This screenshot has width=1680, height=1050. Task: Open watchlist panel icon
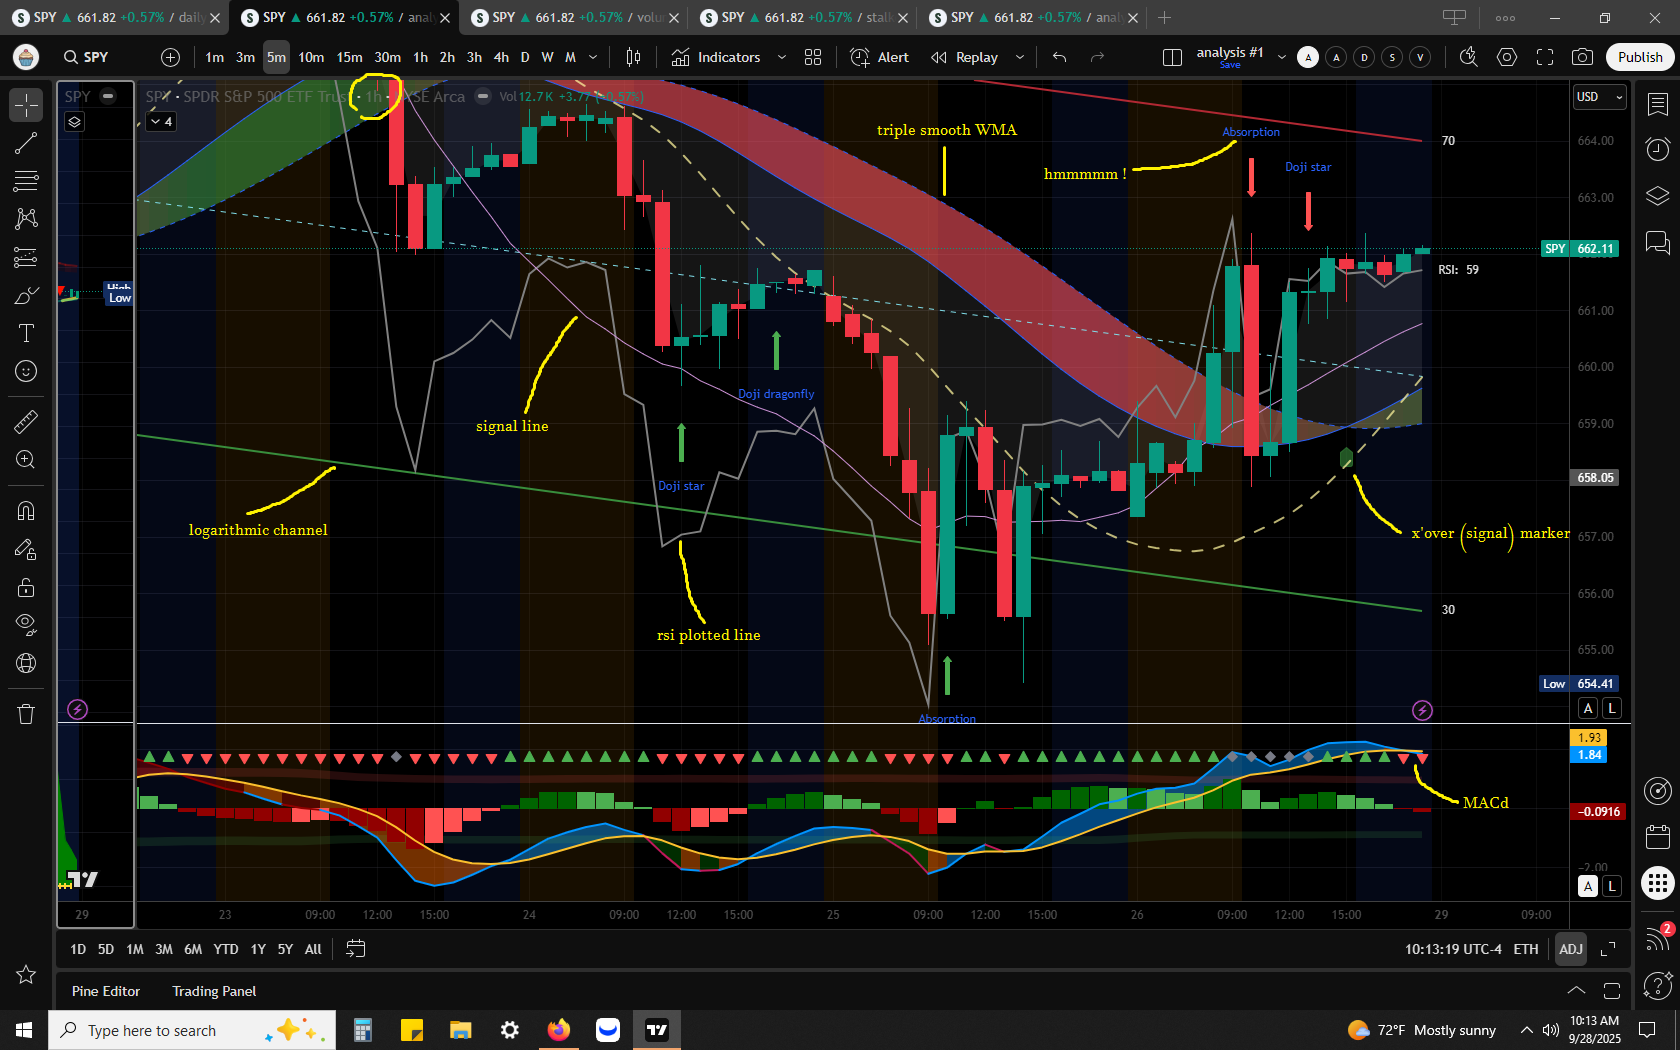tap(1657, 104)
